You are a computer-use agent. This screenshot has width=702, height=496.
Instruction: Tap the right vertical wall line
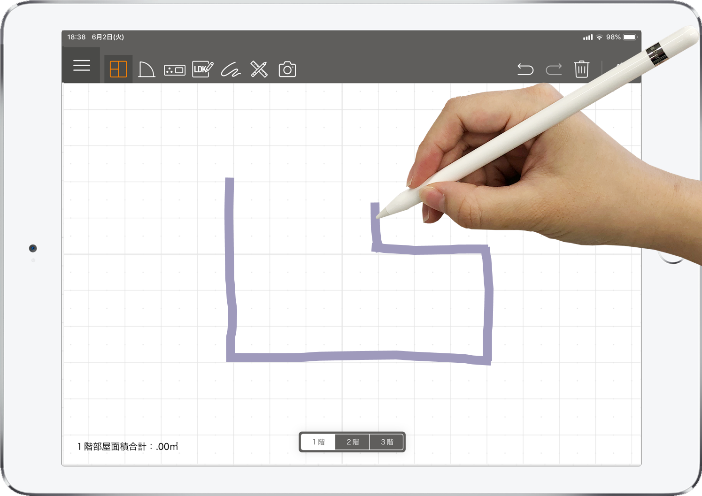[488, 305]
